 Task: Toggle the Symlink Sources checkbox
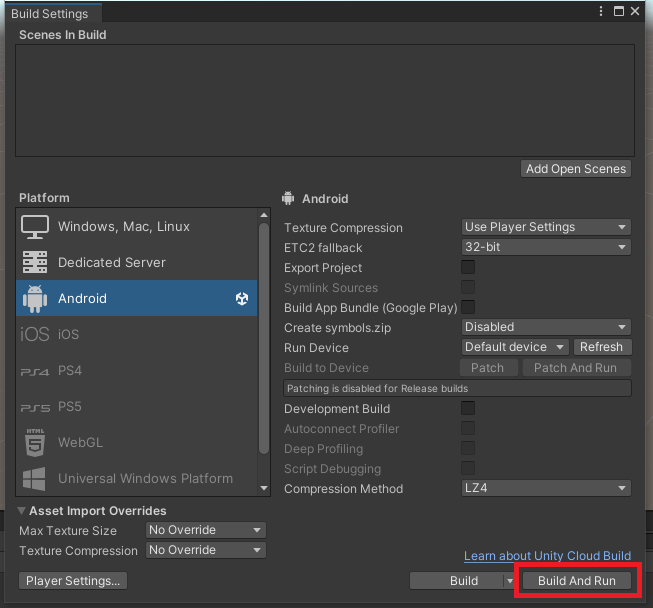(468, 287)
